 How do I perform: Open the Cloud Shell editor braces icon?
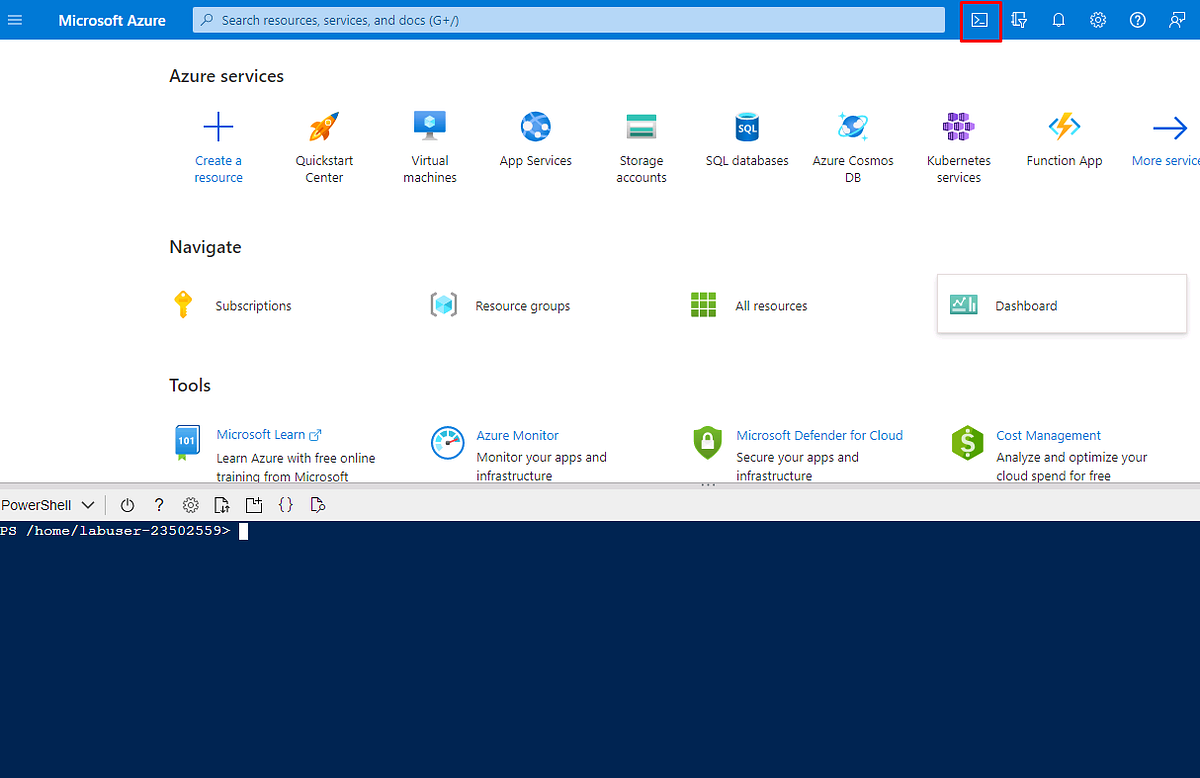coord(285,505)
